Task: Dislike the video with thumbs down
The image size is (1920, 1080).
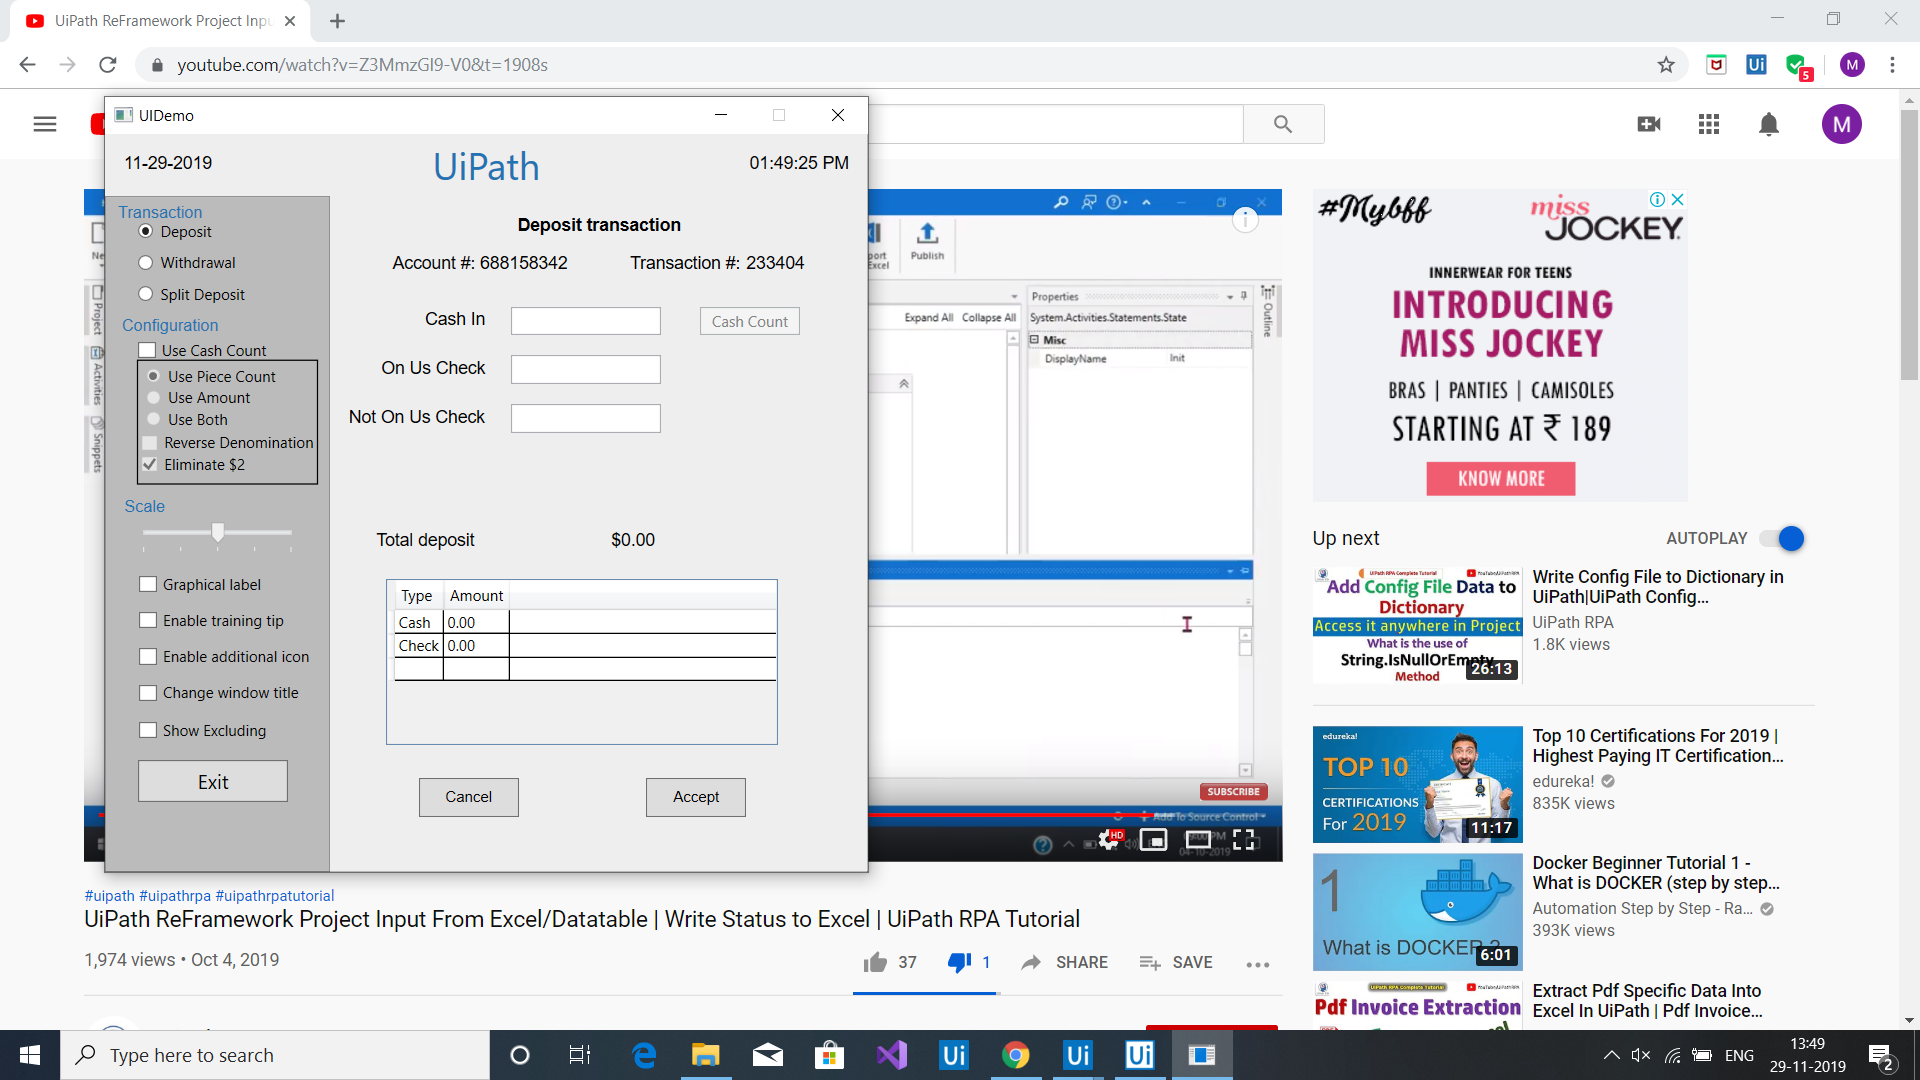Action: pos(959,962)
